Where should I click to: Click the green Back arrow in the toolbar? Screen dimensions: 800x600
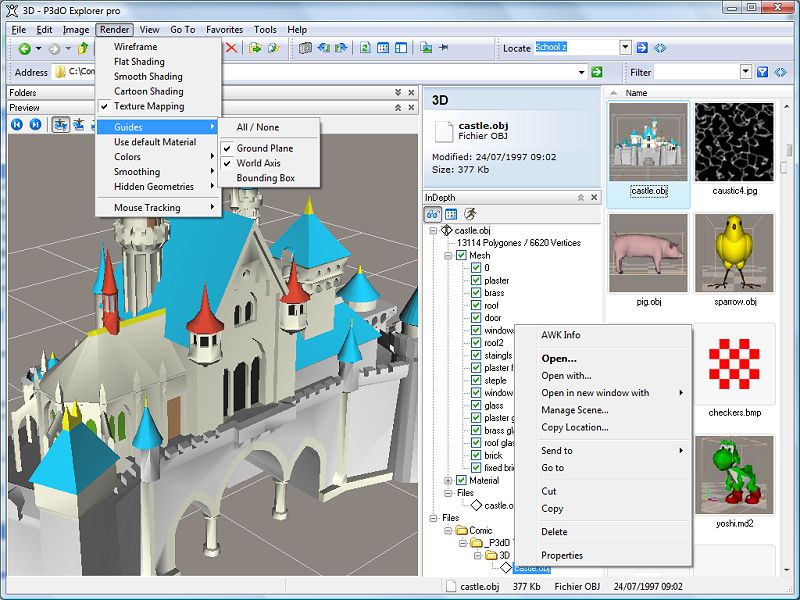click(24, 48)
